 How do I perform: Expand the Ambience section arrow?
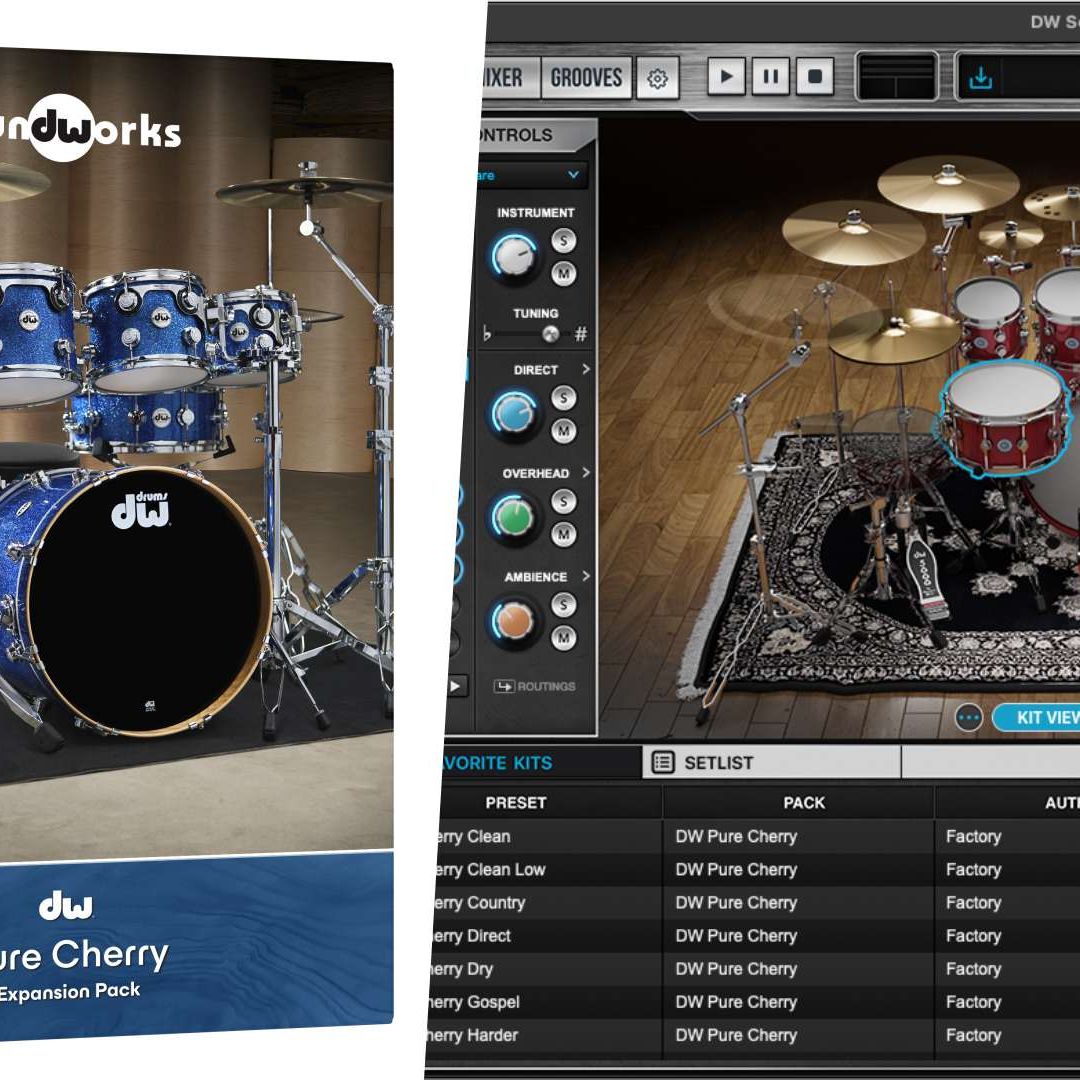tap(586, 576)
